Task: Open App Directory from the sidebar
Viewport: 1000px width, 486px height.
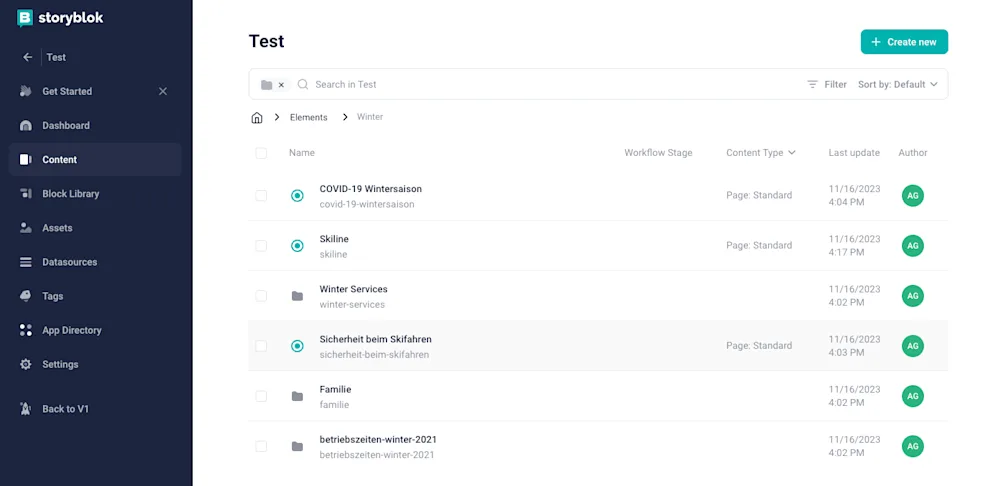Action: click(71, 330)
